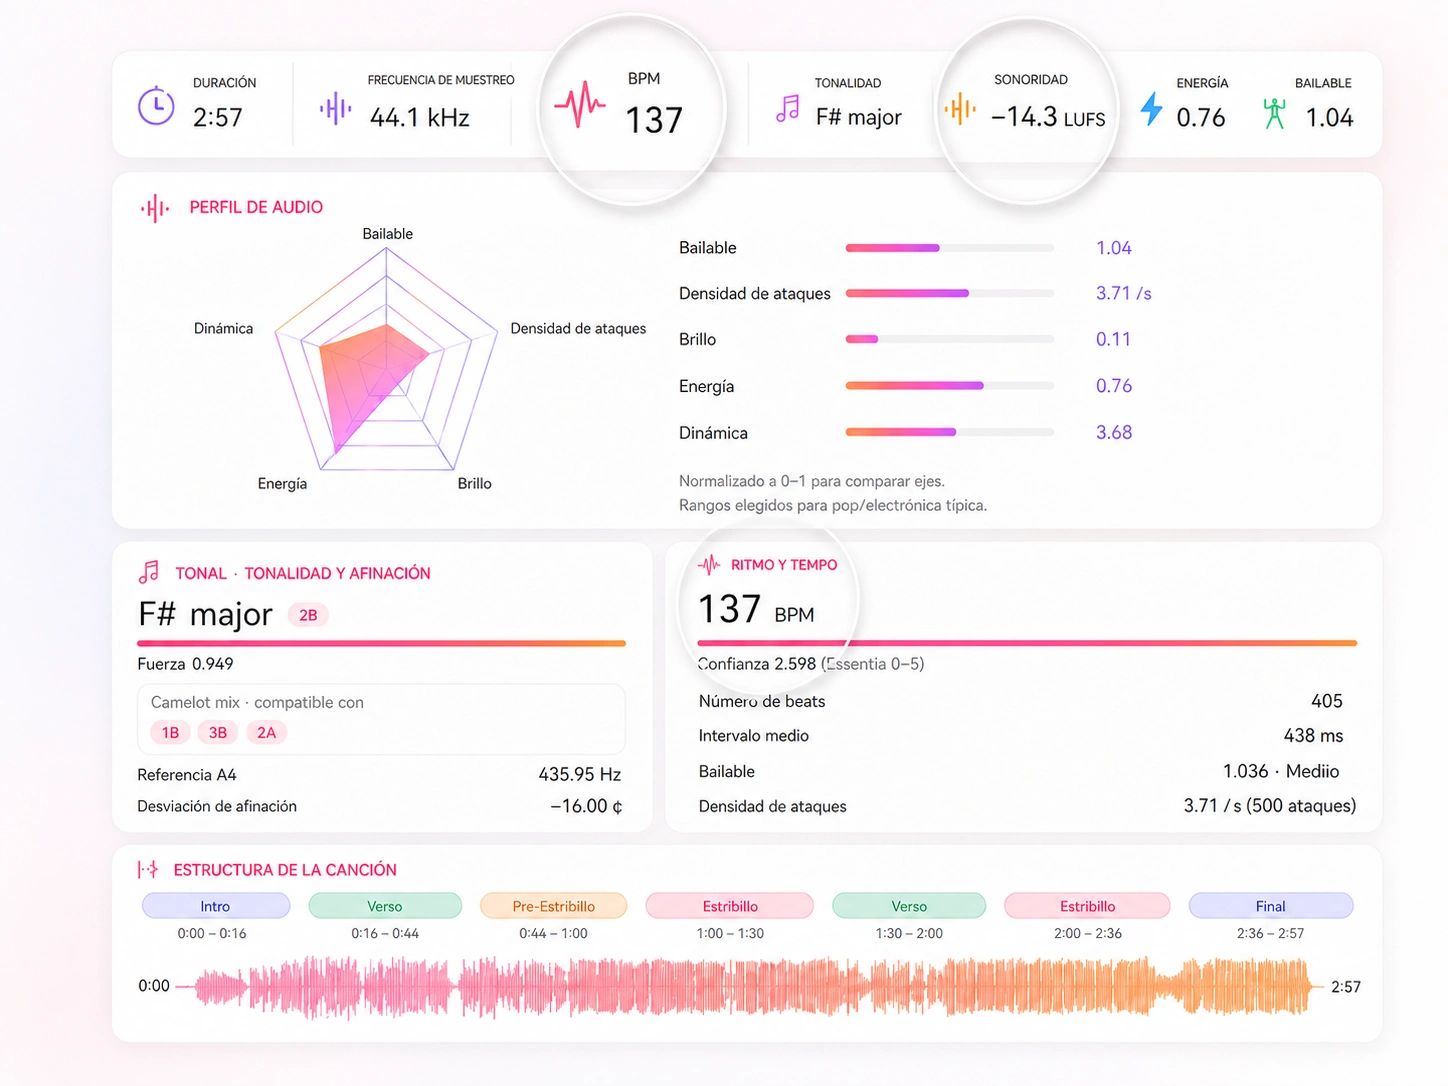
Task: Click the music note icon in Tonal header
Action: click(149, 572)
